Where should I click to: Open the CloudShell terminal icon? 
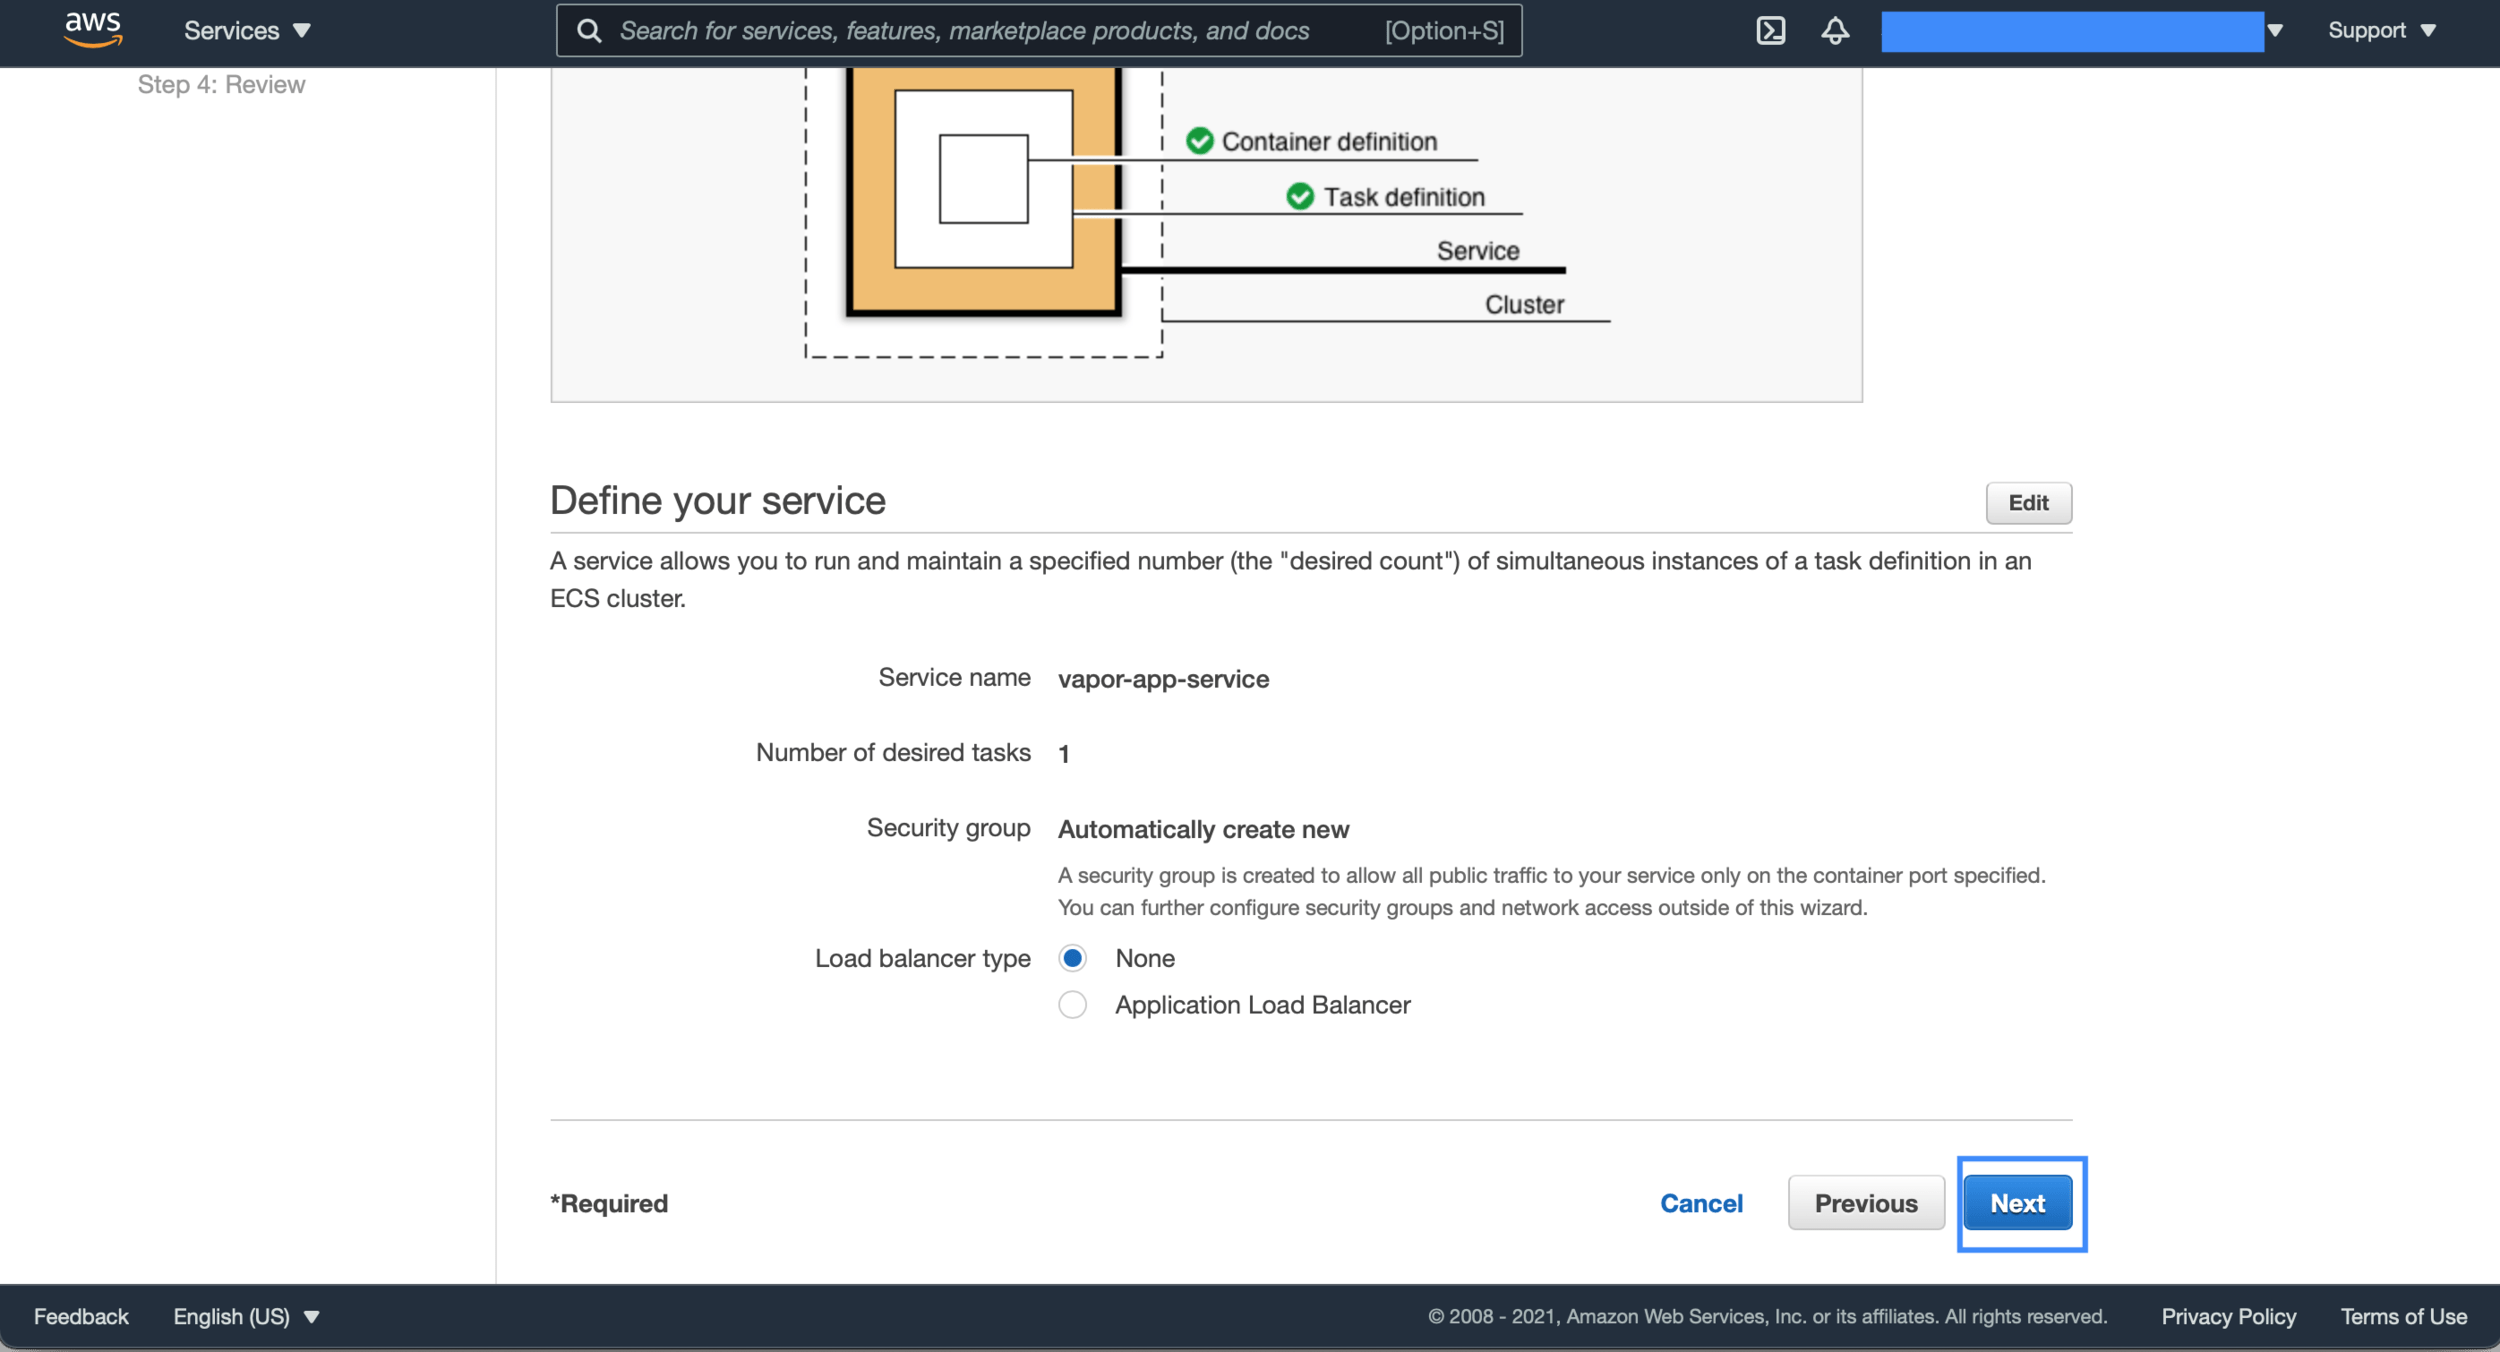tap(1770, 30)
